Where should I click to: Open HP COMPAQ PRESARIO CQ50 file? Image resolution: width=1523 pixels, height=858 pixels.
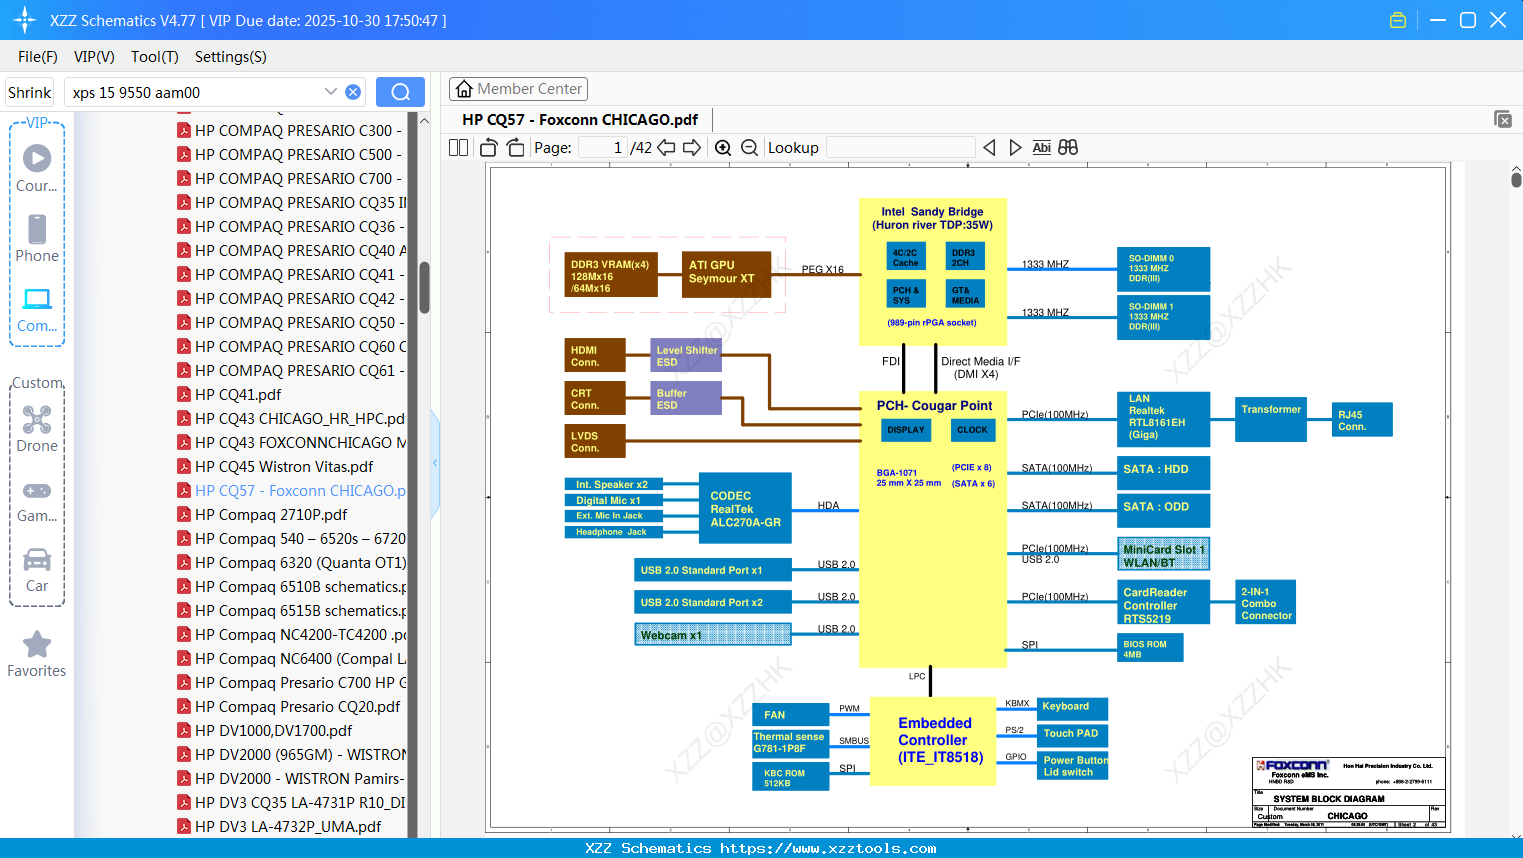point(290,323)
